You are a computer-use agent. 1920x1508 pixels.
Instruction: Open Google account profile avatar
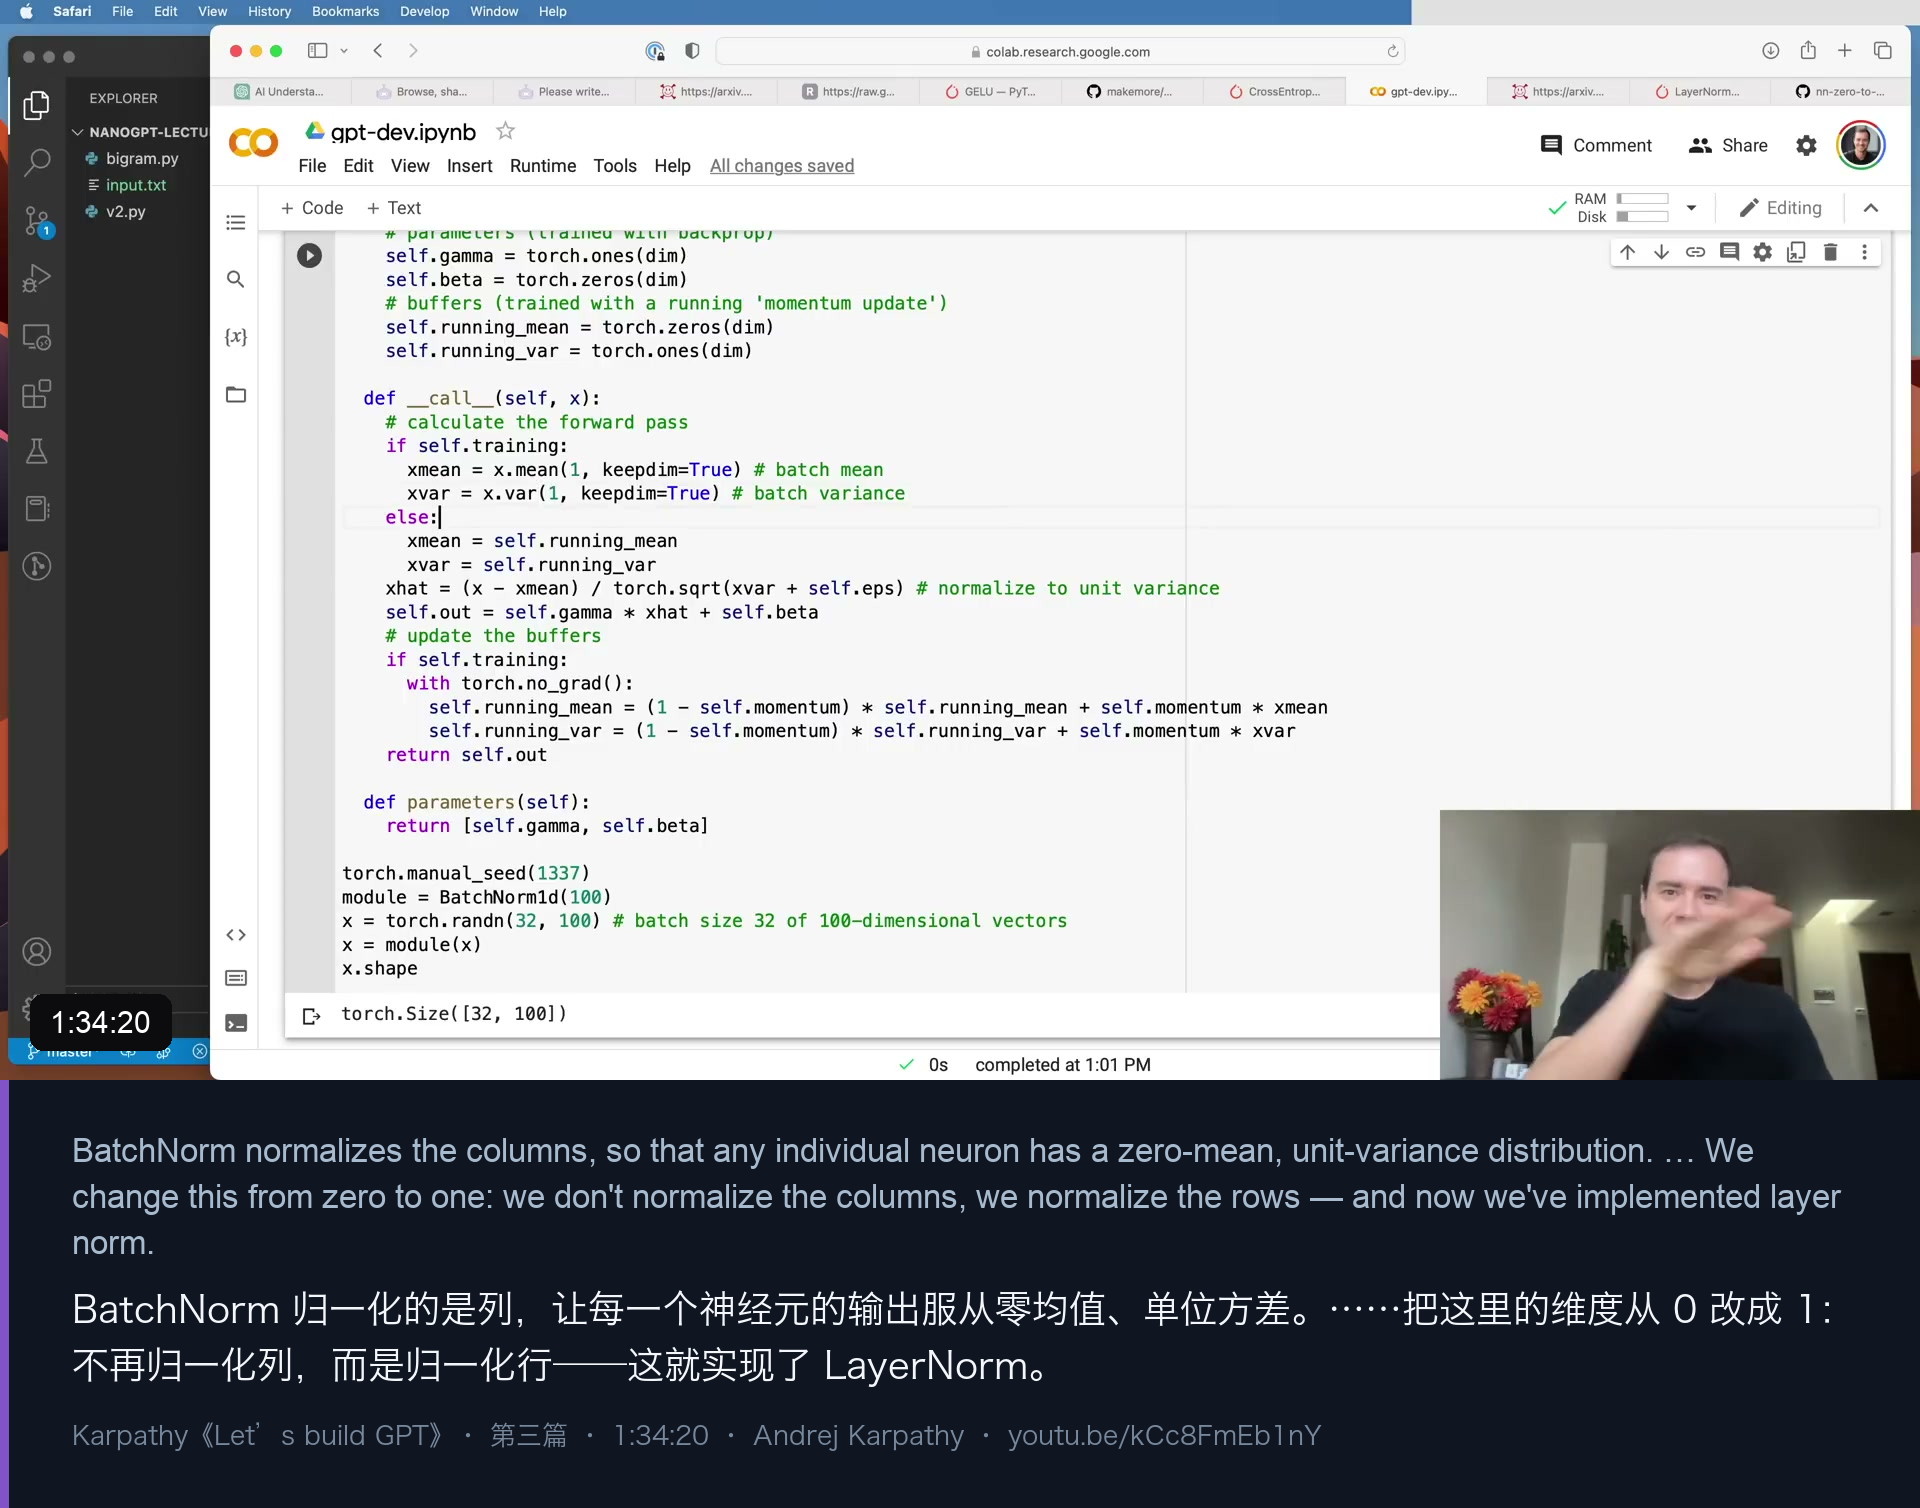click(x=1861, y=146)
